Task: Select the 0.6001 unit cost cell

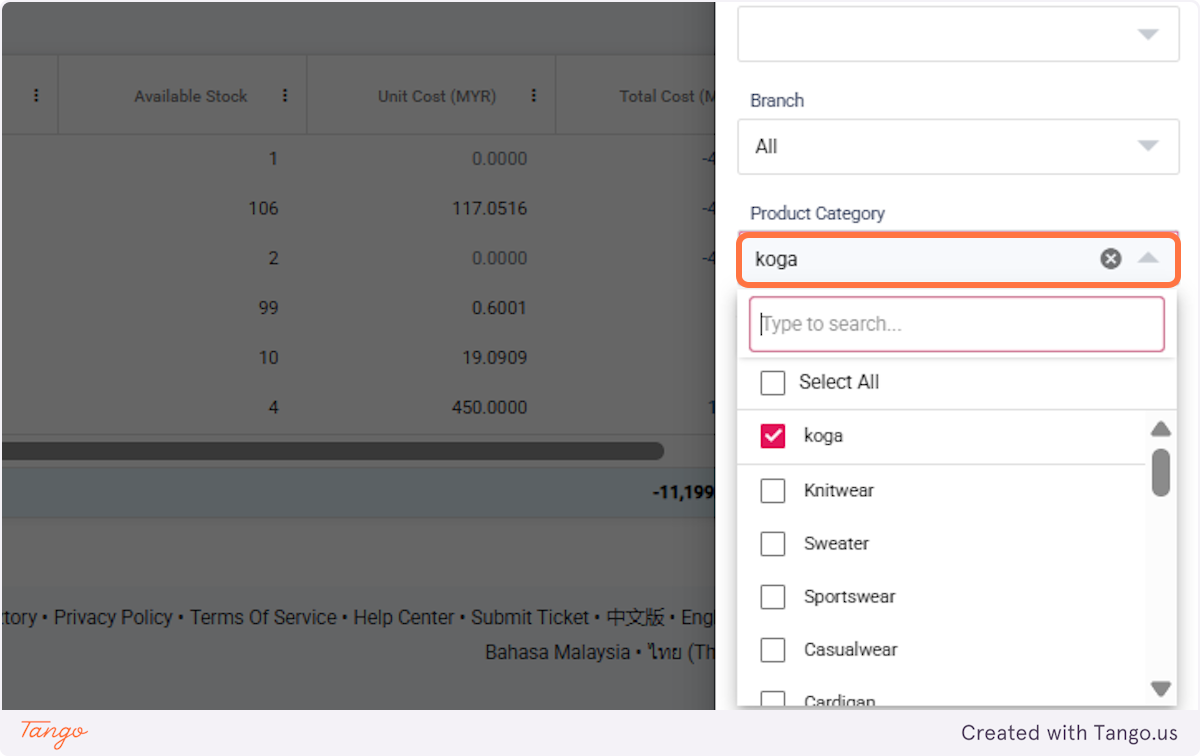Action: [x=499, y=308]
